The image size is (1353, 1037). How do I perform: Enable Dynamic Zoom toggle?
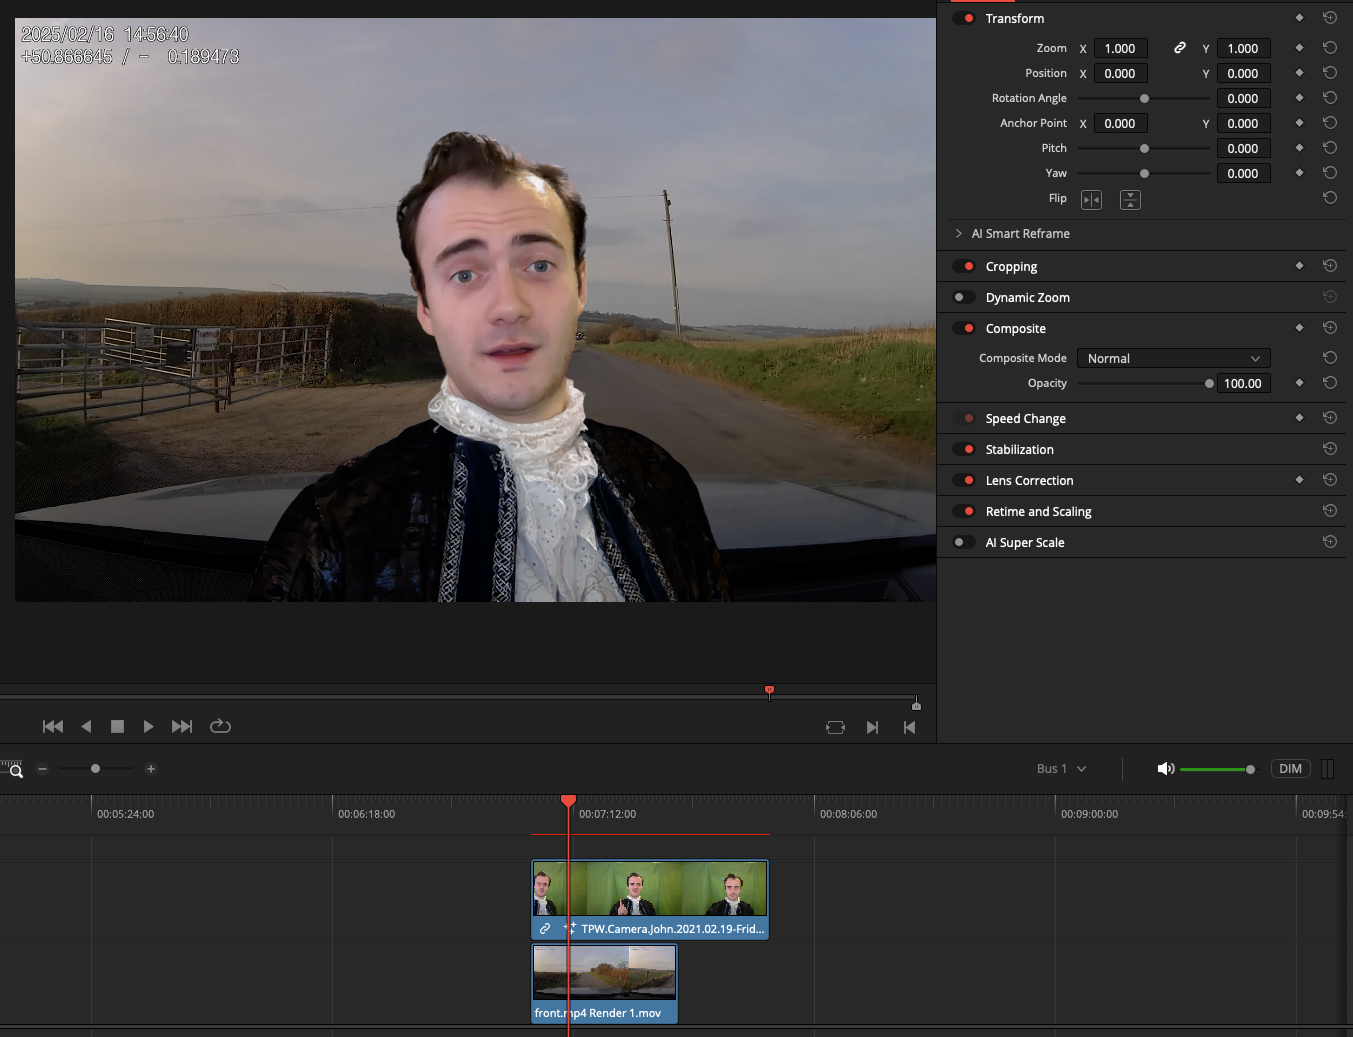[964, 297]
